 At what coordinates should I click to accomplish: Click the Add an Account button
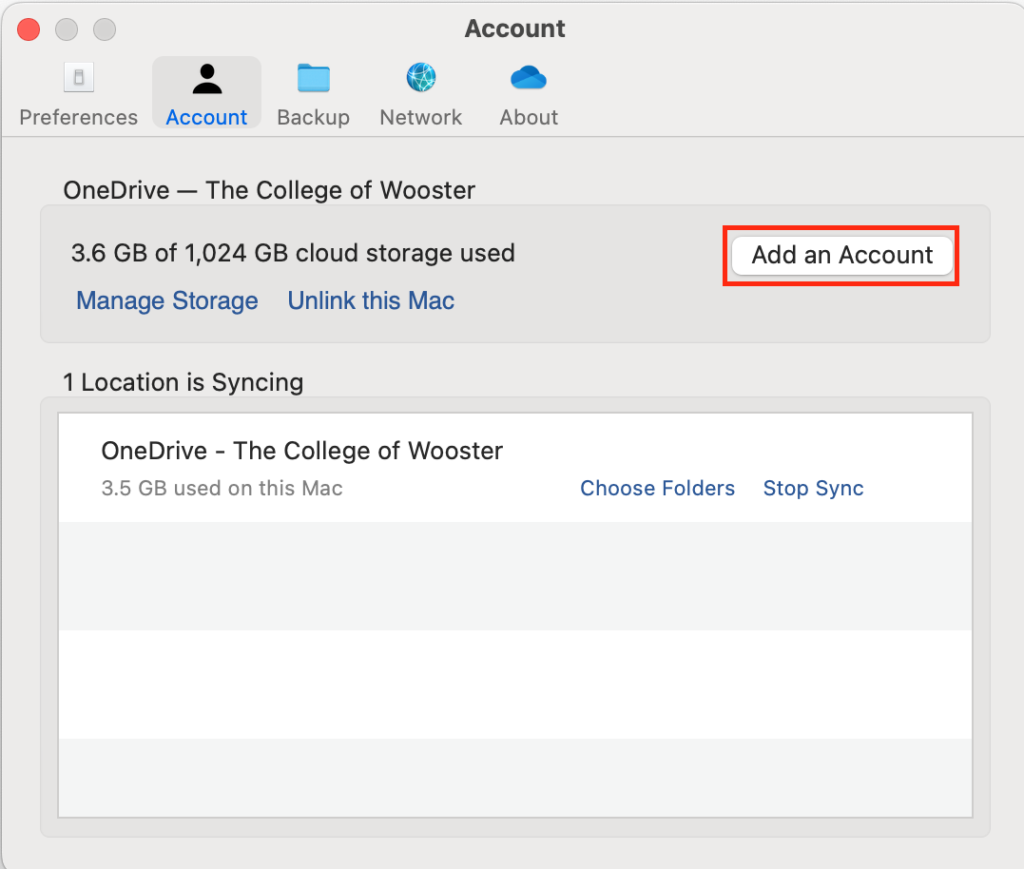click(x=841, y=255)
